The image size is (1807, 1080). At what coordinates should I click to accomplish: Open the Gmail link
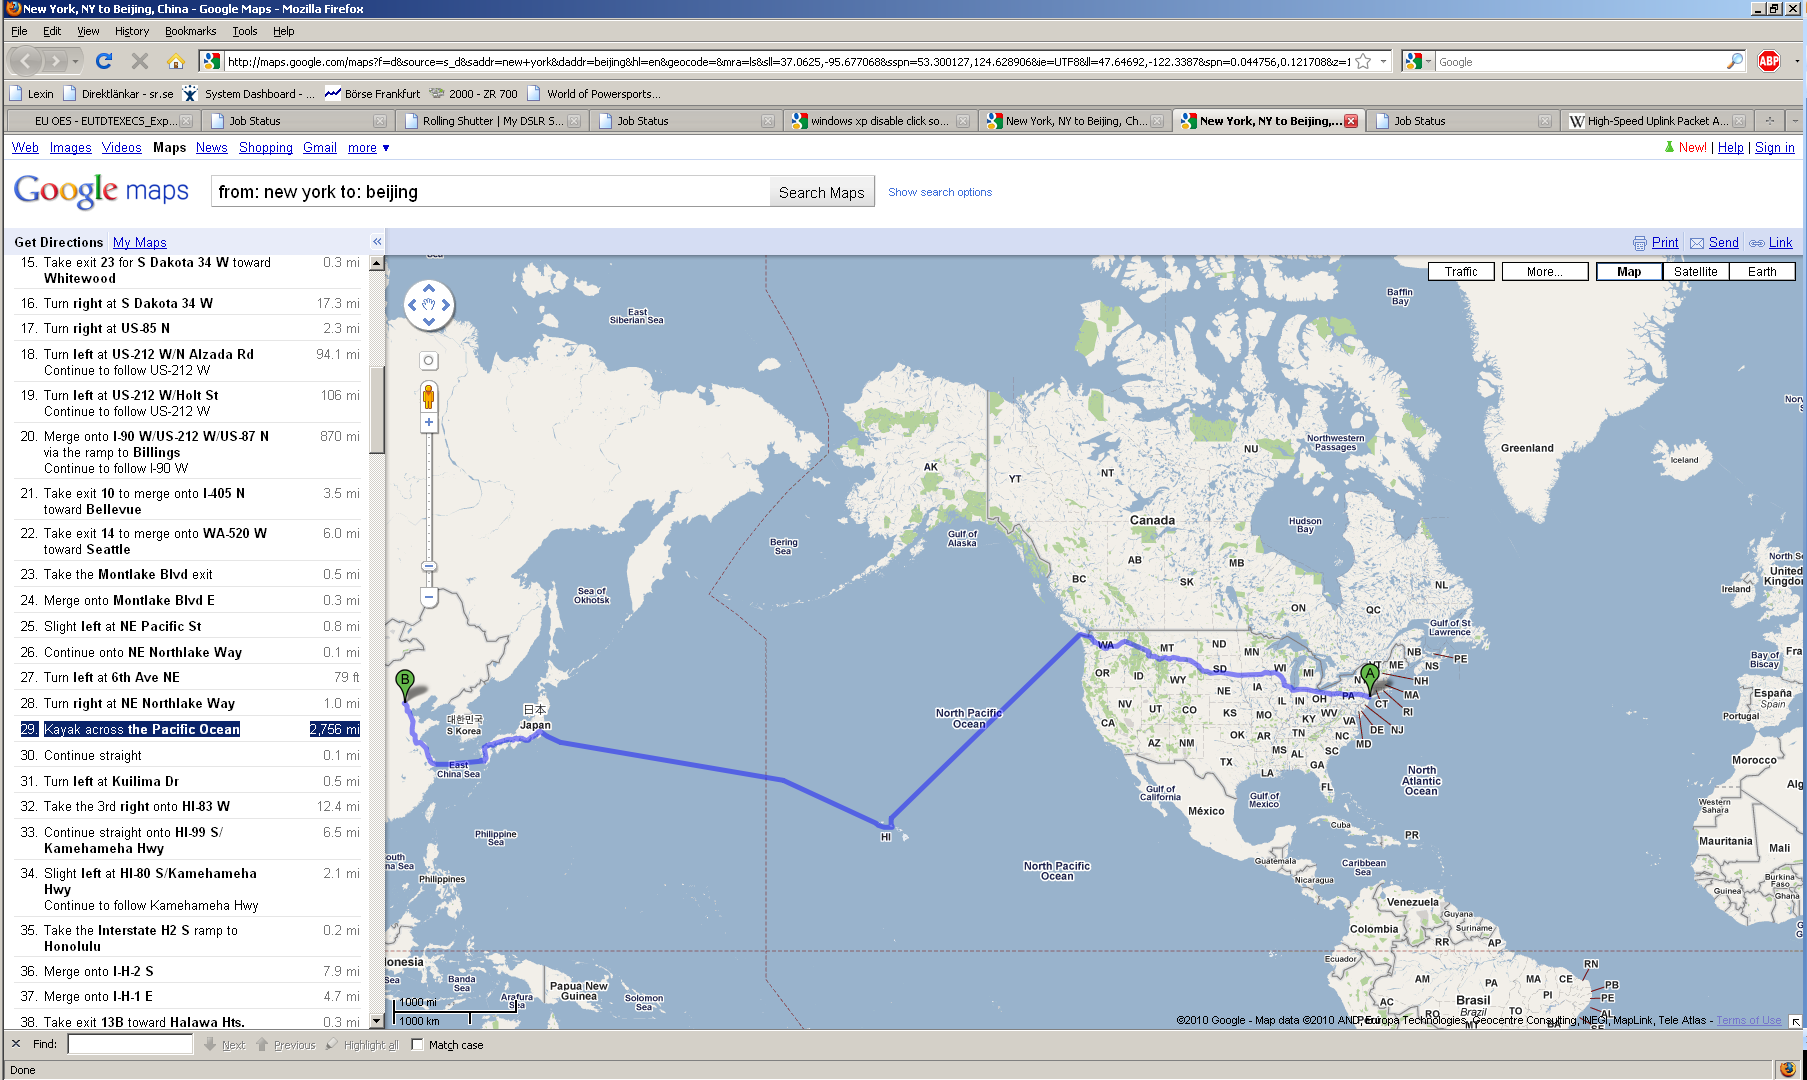tap(320, 148)
